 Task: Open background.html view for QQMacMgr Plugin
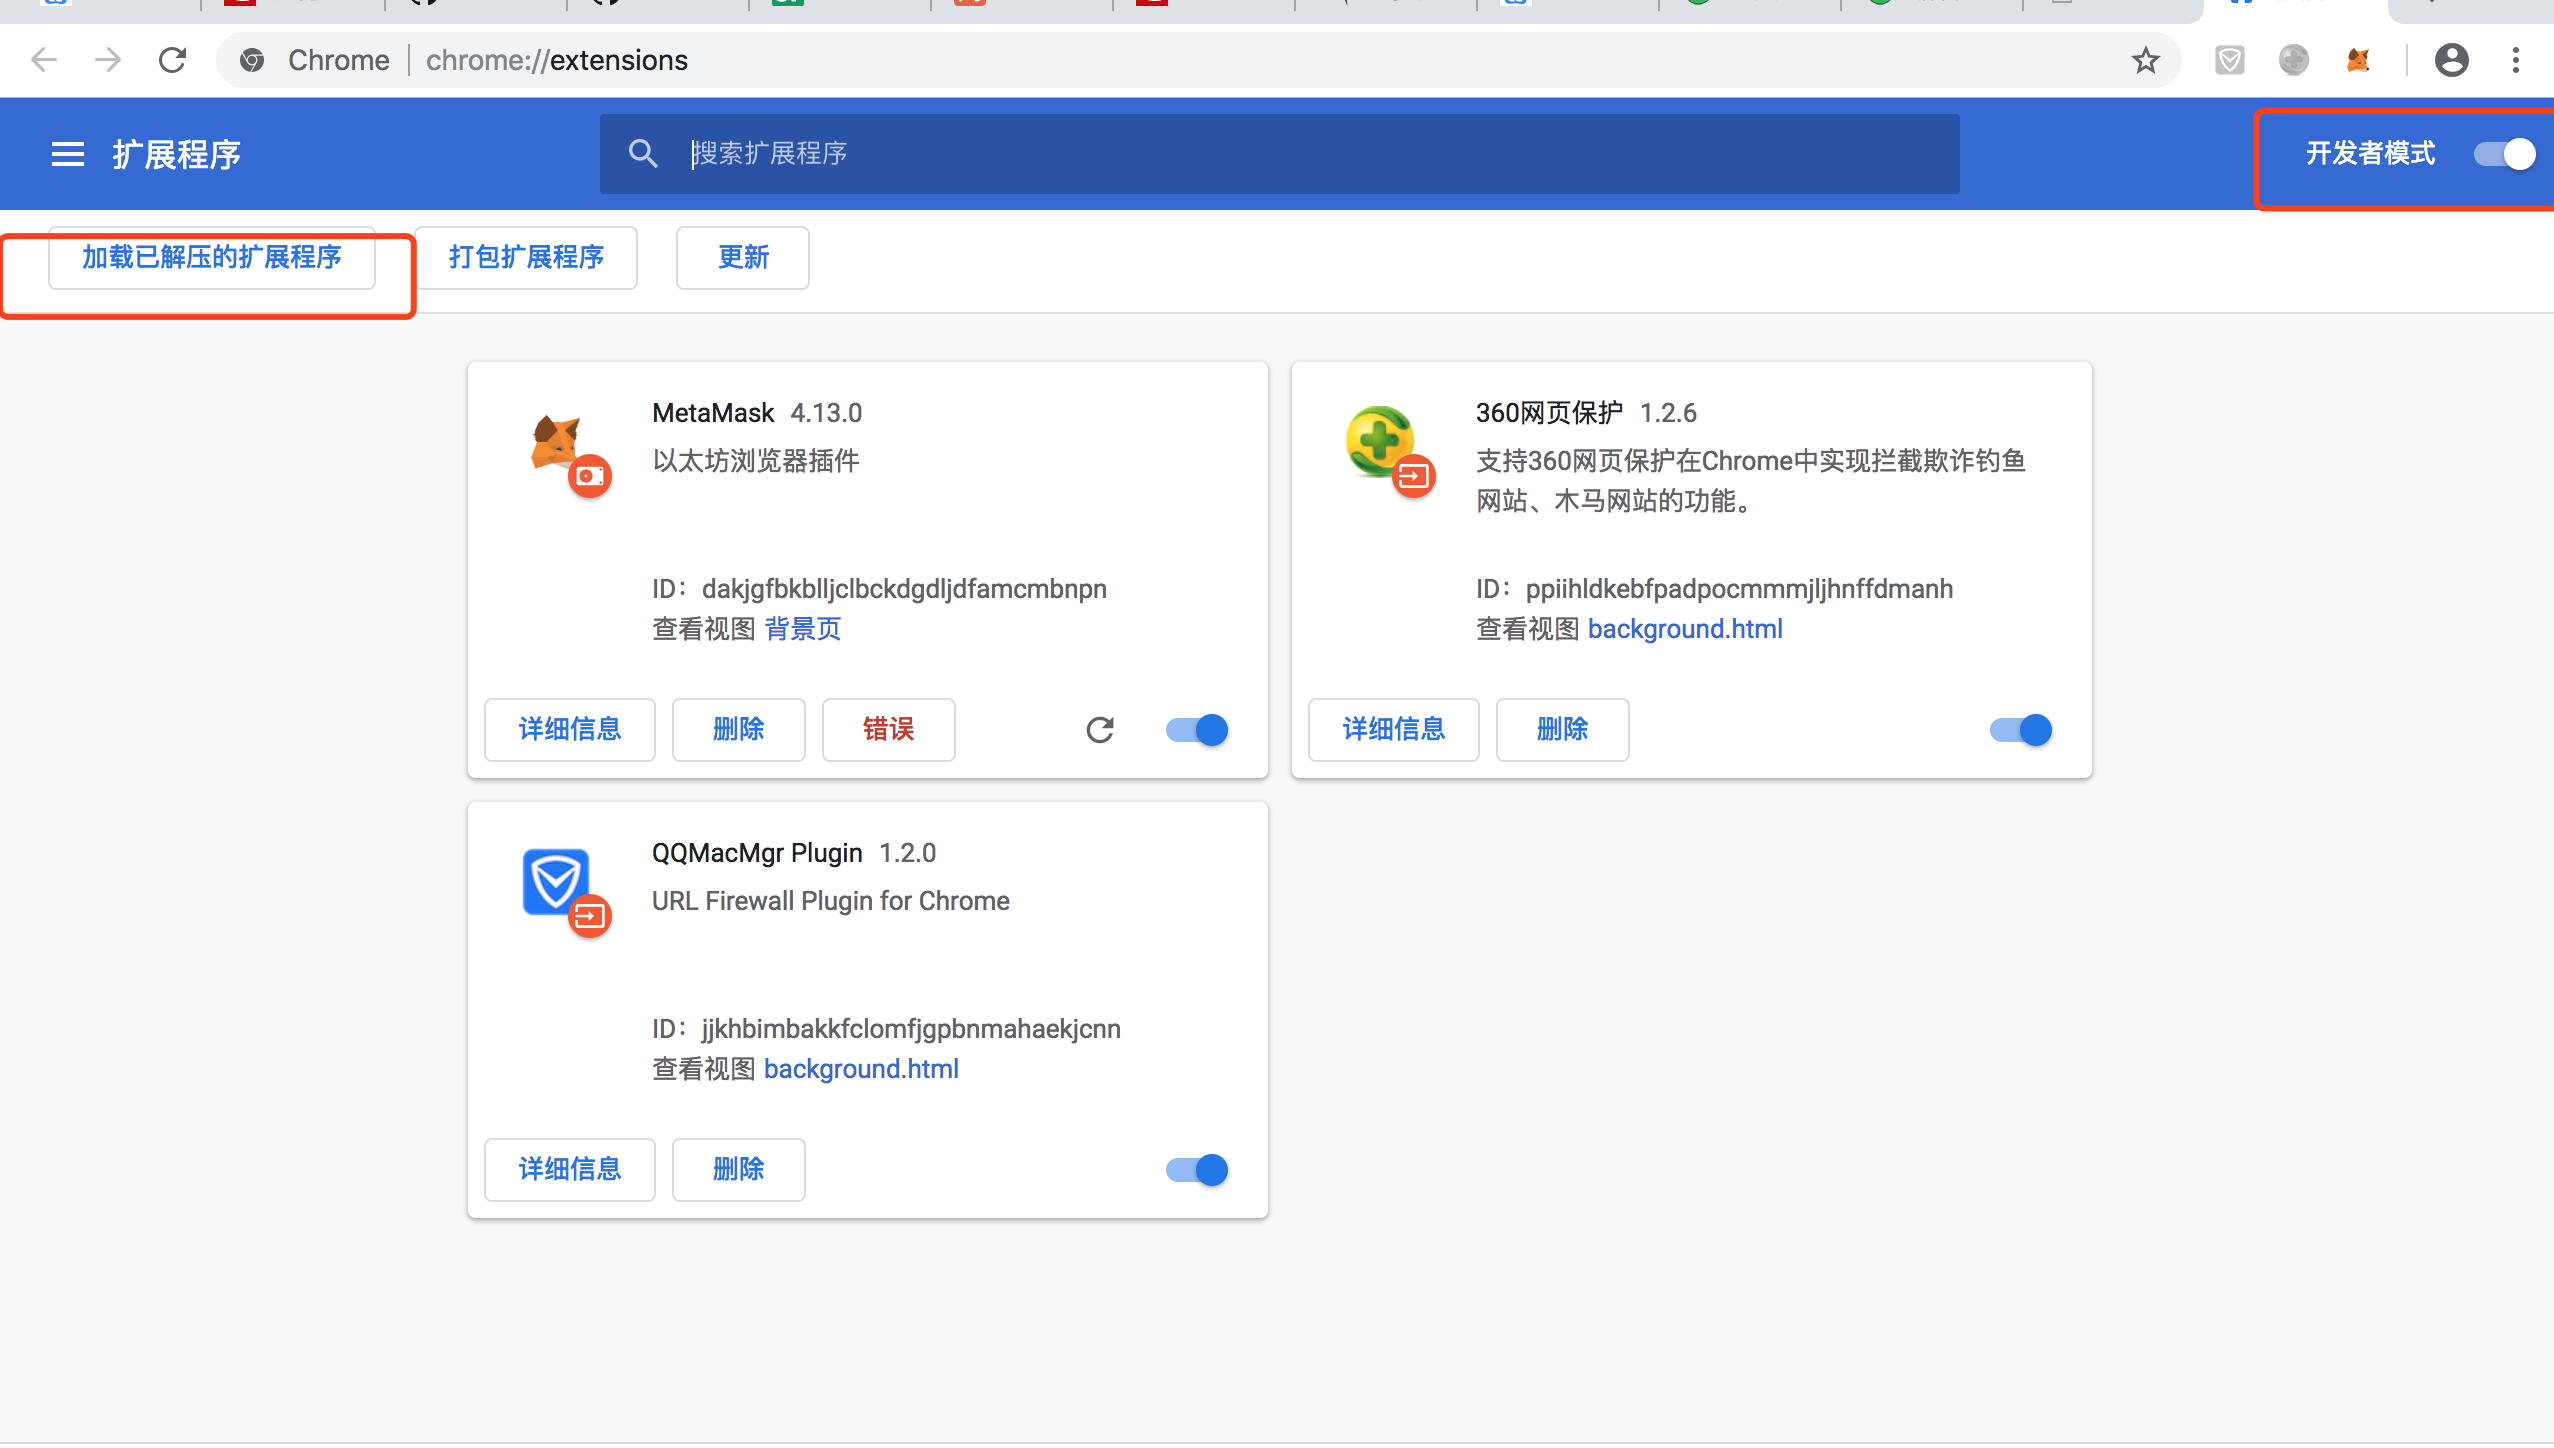(860, 1068)
